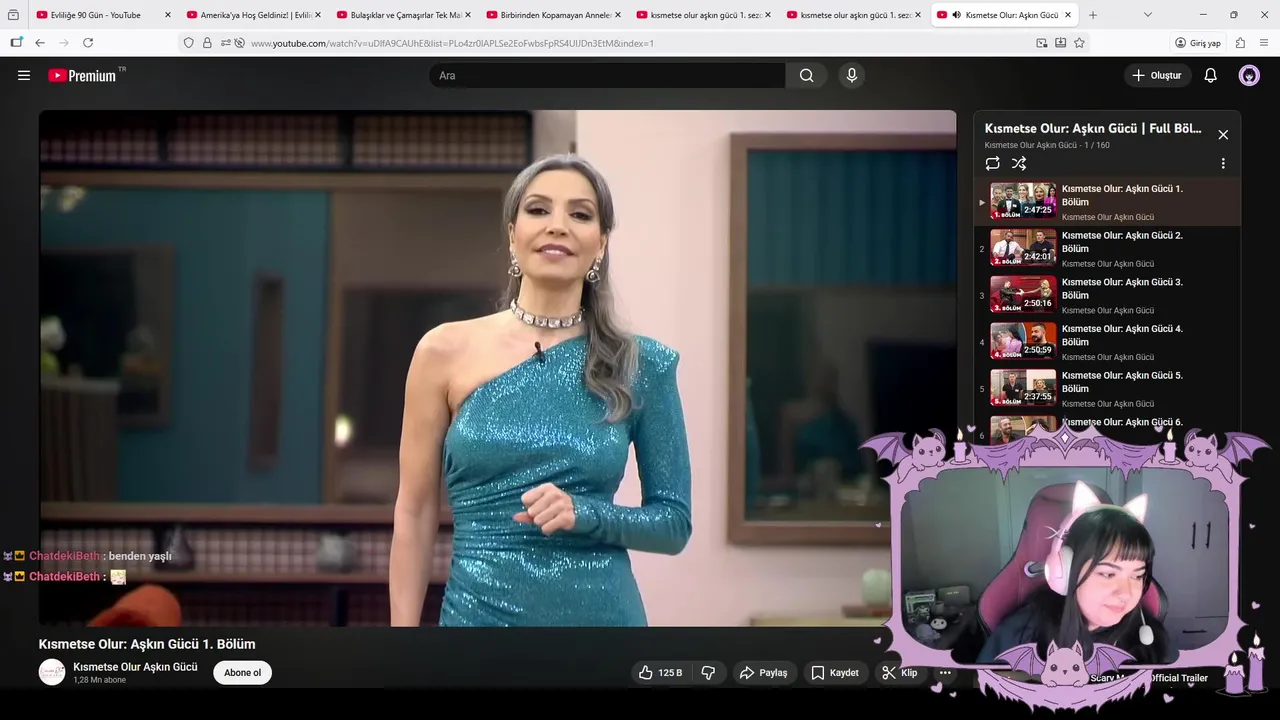Click the video player to pause
This screenshot has height=720, width=1280.
tap(497, 368)
